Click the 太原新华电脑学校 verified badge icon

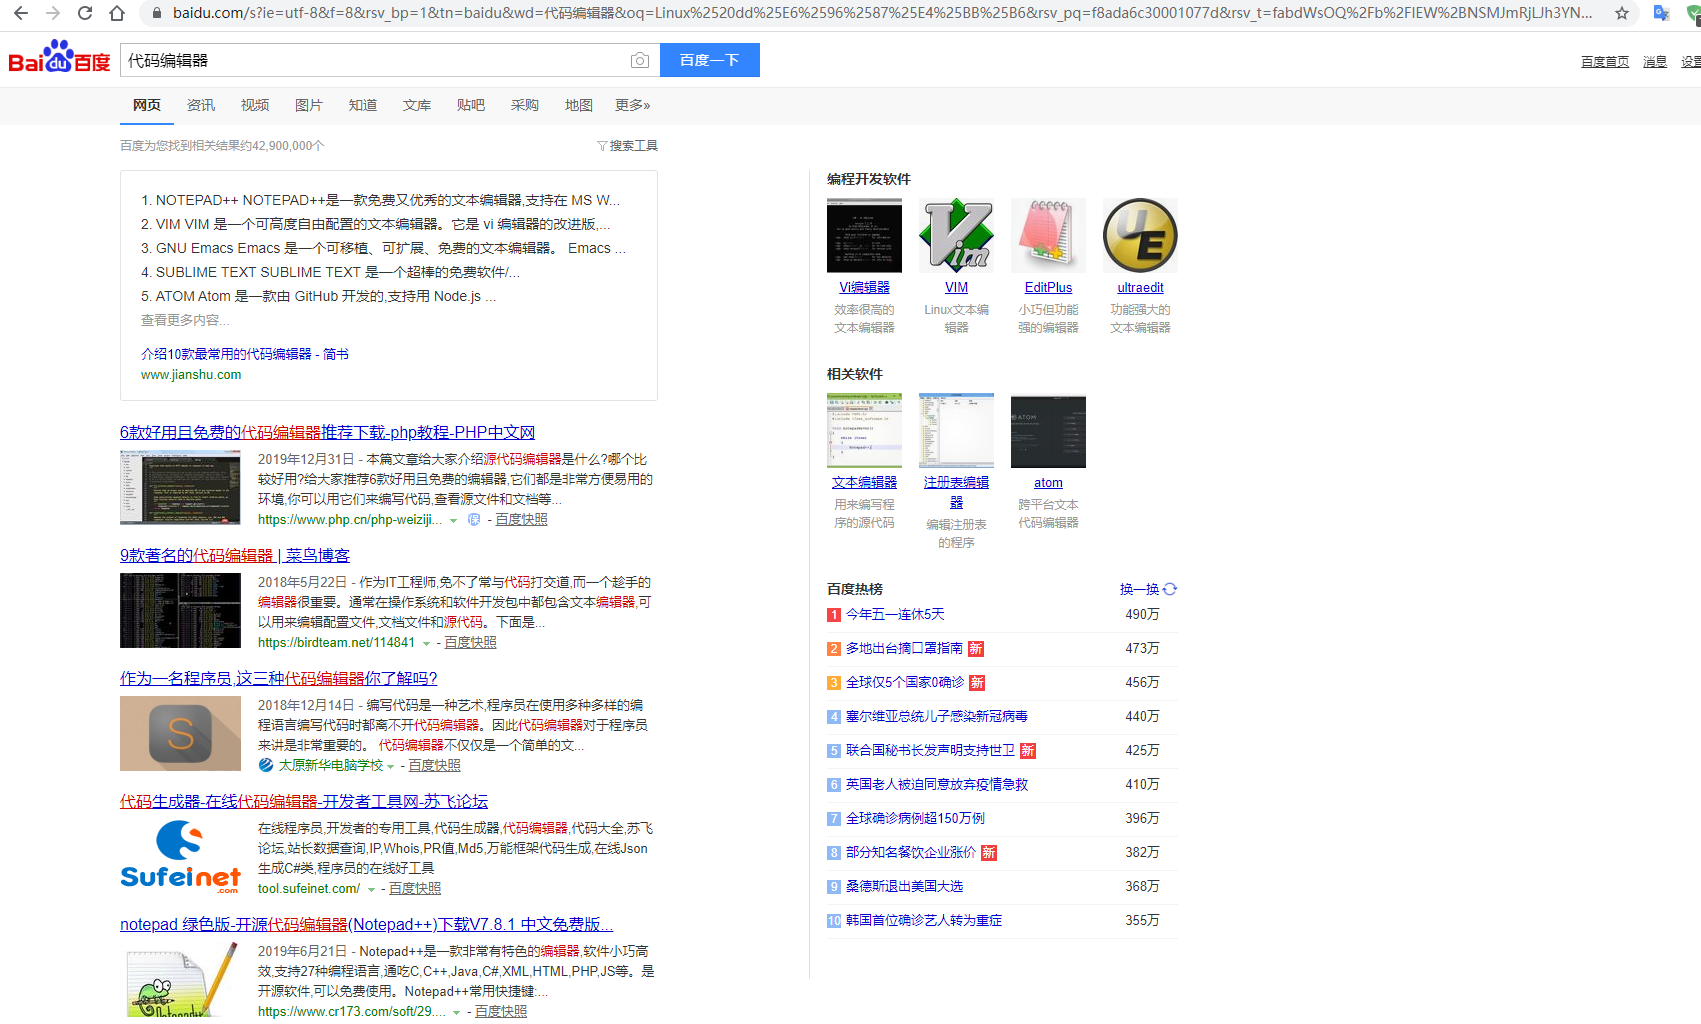point(266,765)
